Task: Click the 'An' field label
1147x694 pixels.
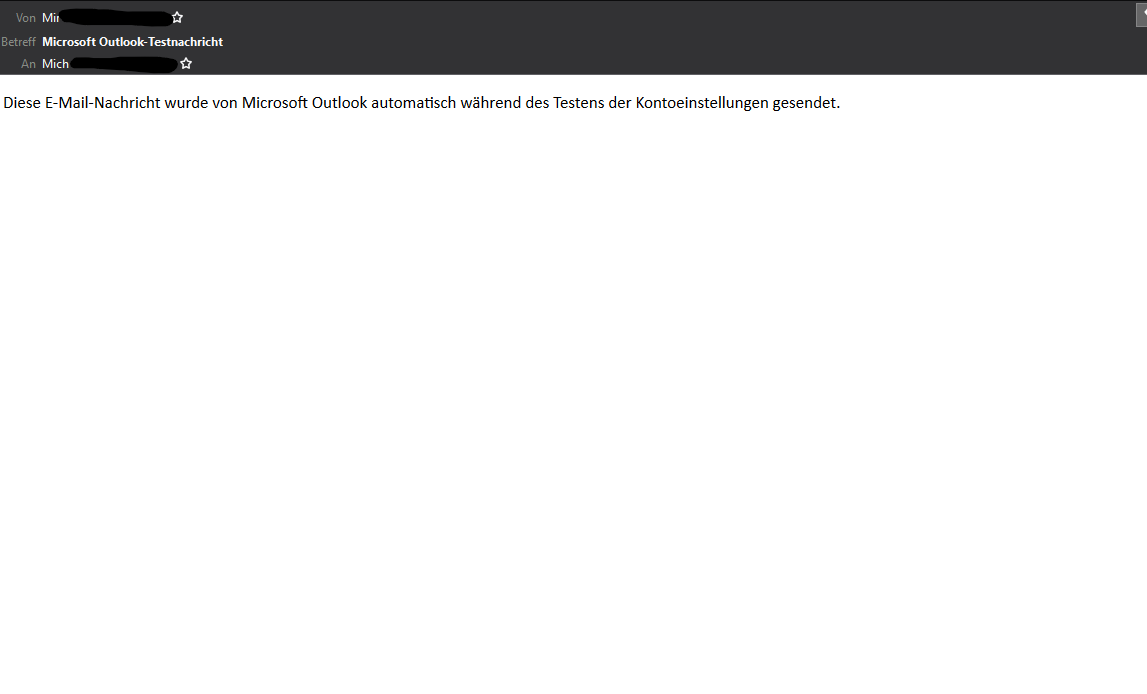Action: tap(29, 64)
